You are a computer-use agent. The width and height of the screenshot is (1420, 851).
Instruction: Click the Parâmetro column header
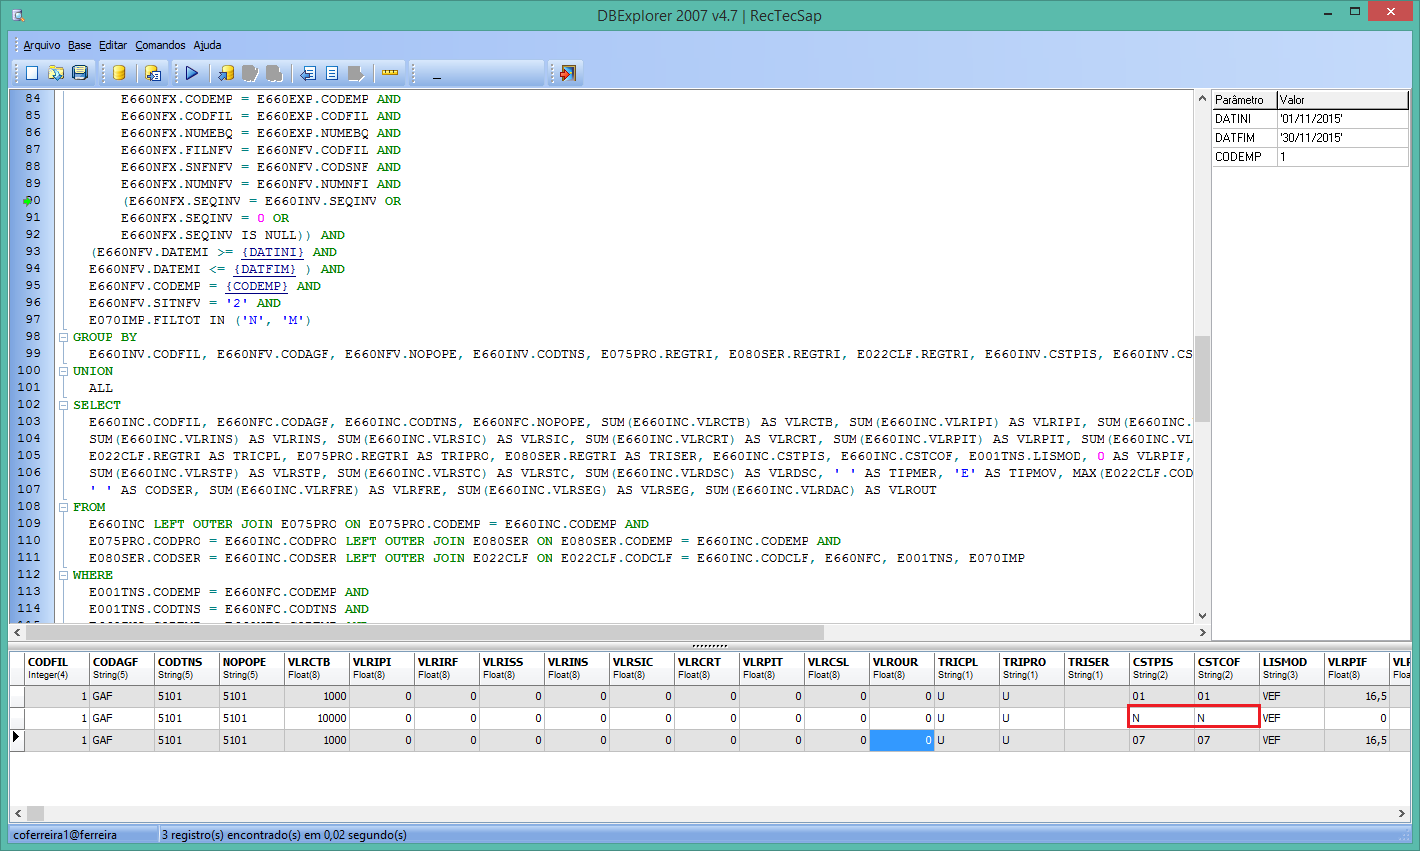[1244, 100]
